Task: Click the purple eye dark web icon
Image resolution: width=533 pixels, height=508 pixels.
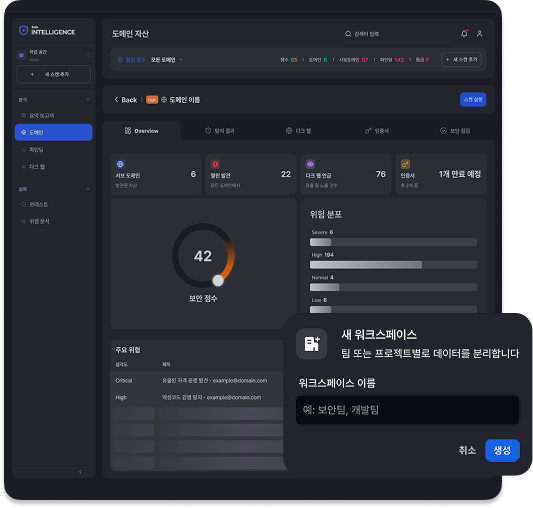Action: [310, 164]
